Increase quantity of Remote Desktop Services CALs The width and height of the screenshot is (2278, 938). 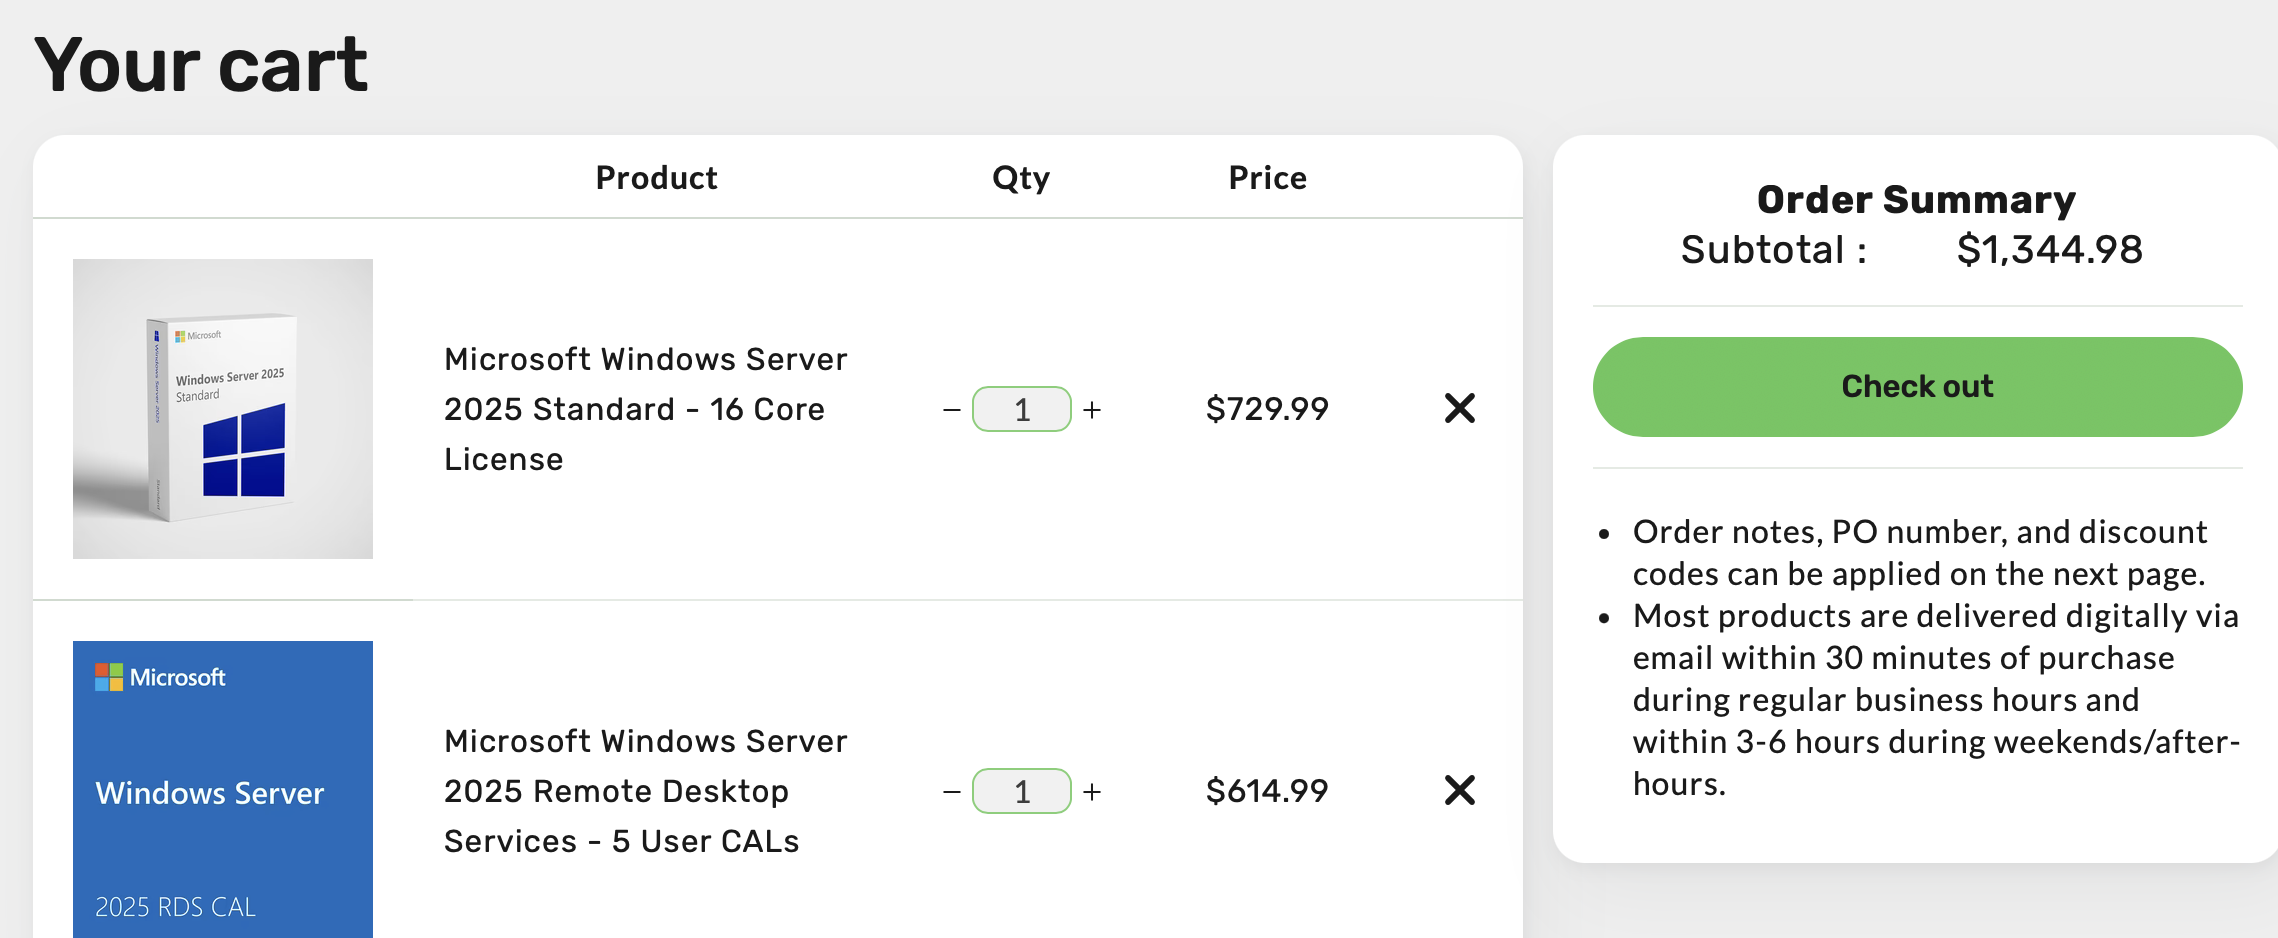[1092, 792]
